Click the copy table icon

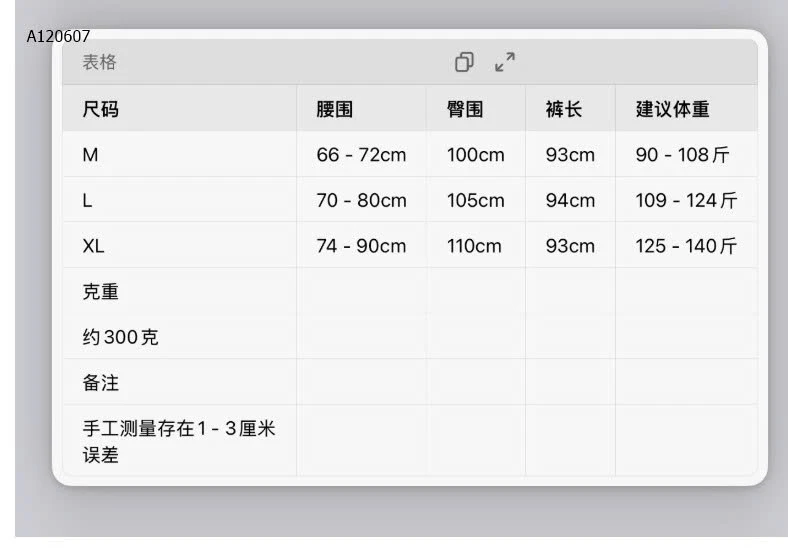click(464, 62)
